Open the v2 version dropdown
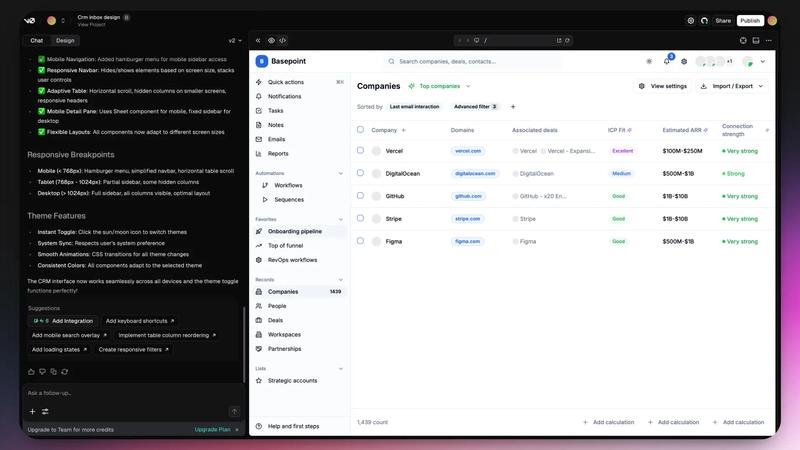This screenshot has height=450, width=800. point(235,40)
